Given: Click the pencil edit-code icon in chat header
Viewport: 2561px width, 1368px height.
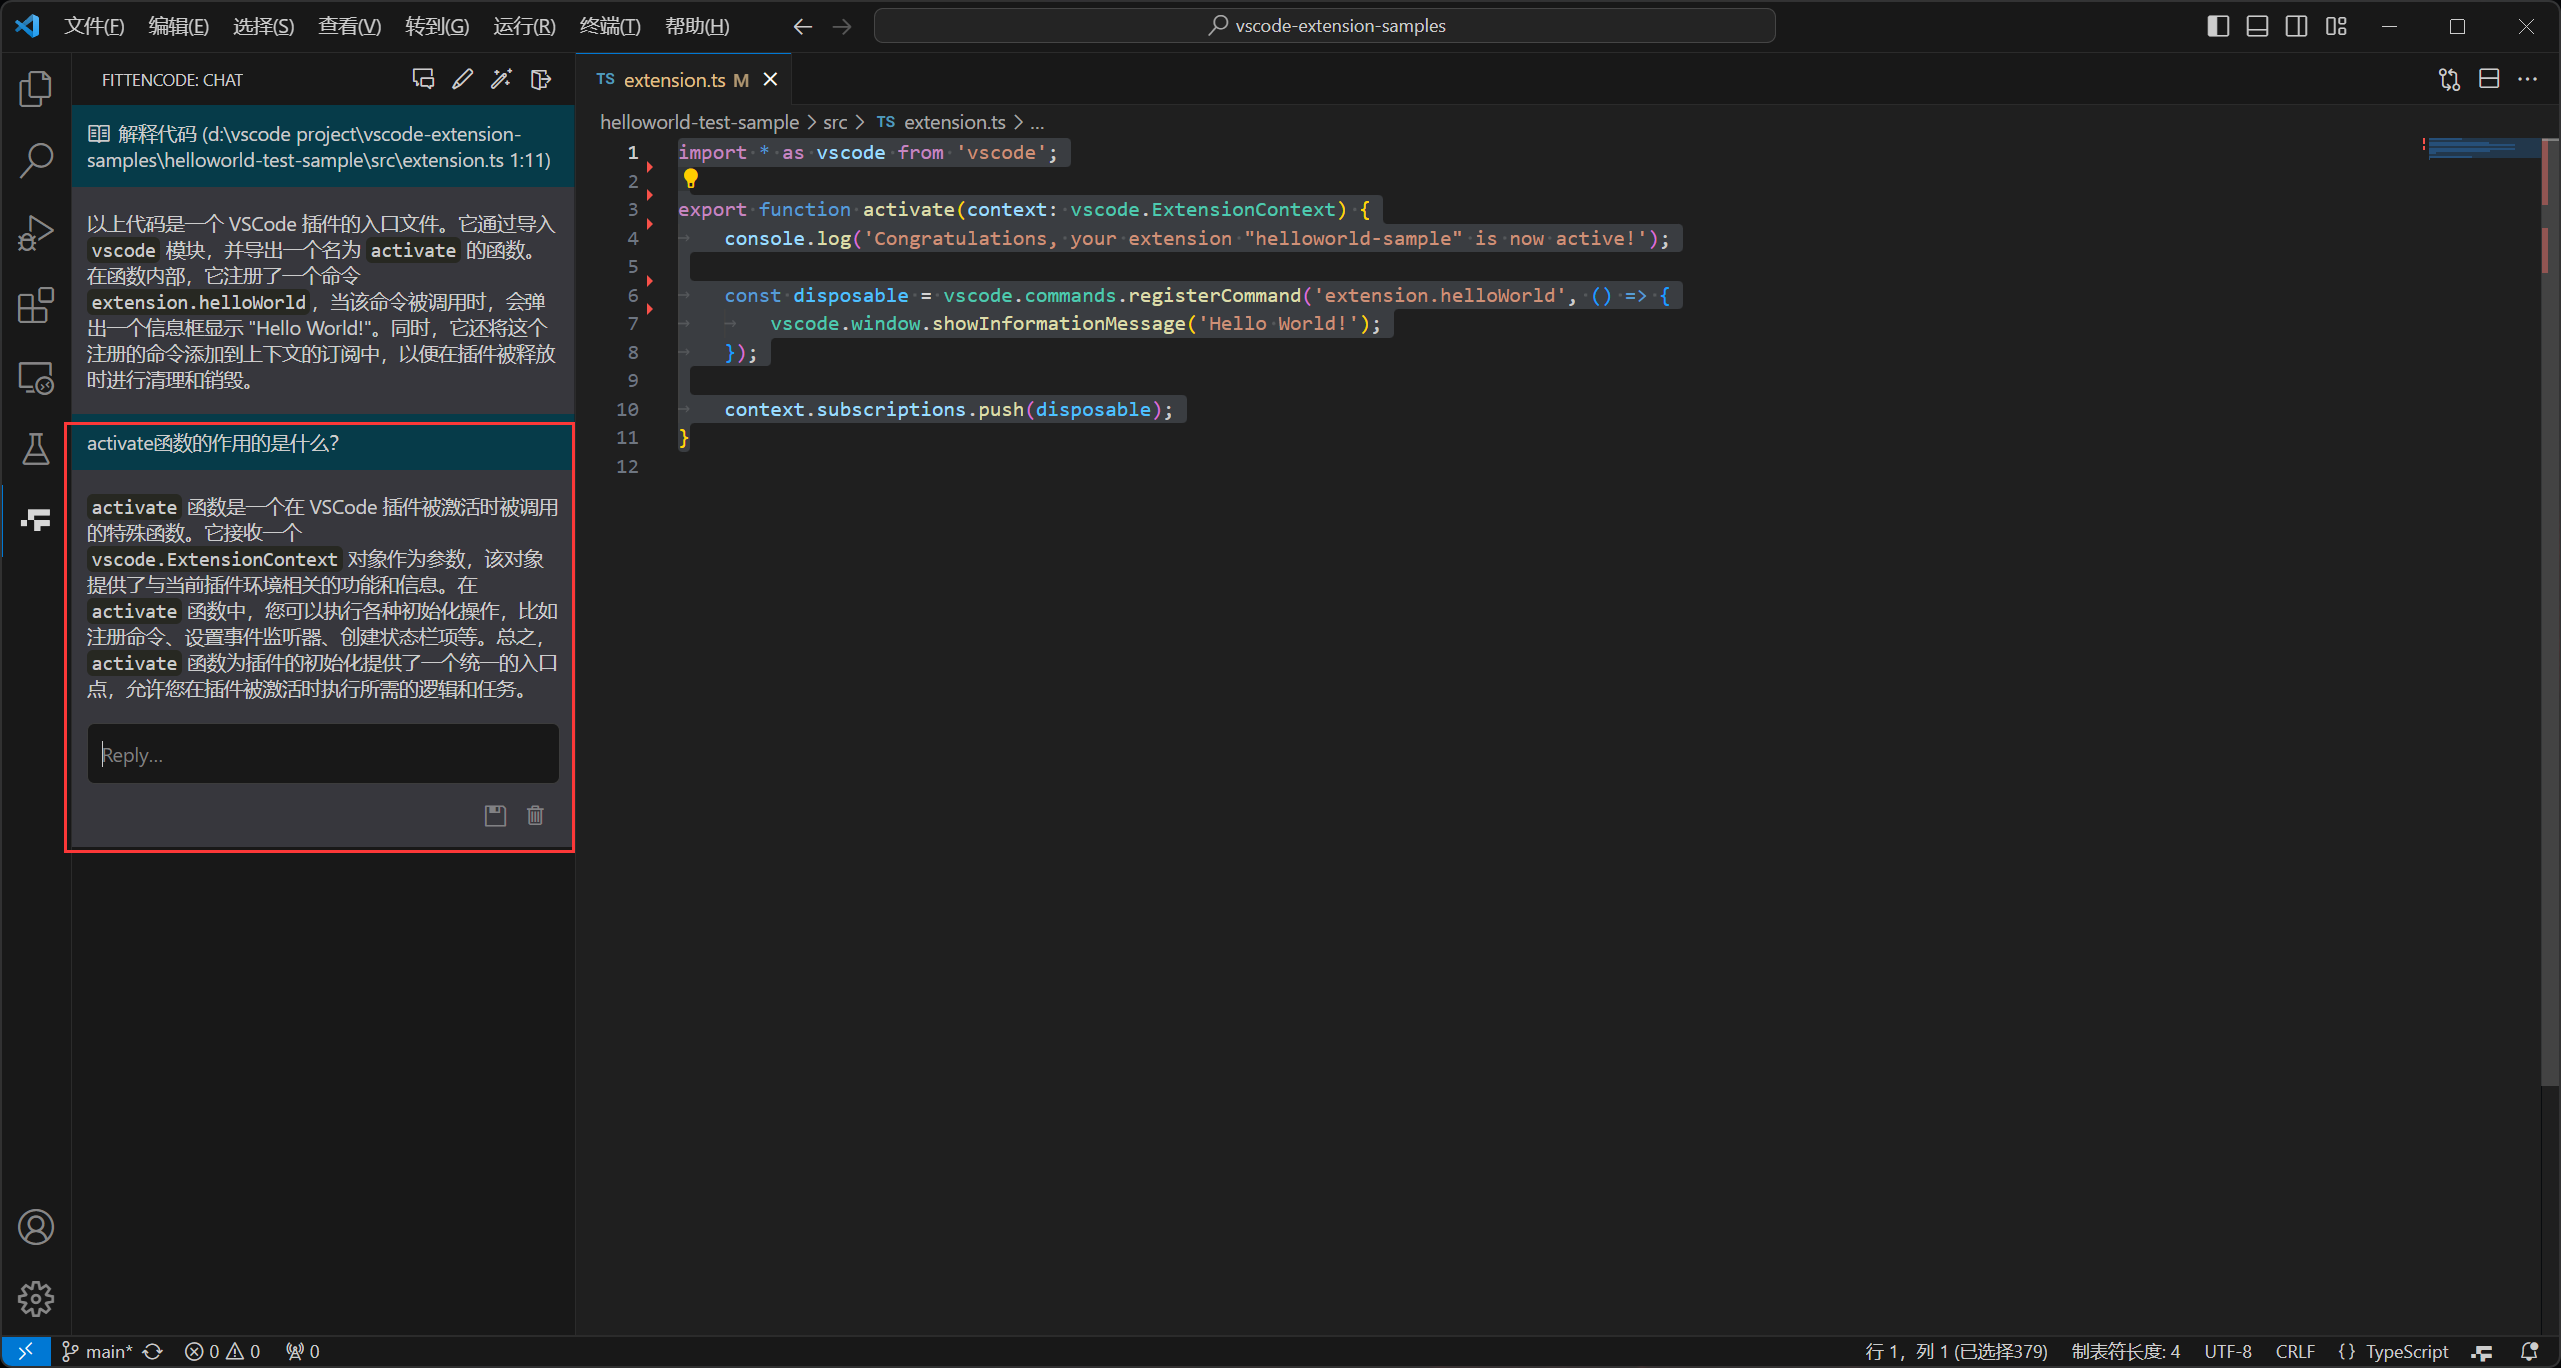Looking at the screenshot, I should pyautogui.click(x=462, y=79).
